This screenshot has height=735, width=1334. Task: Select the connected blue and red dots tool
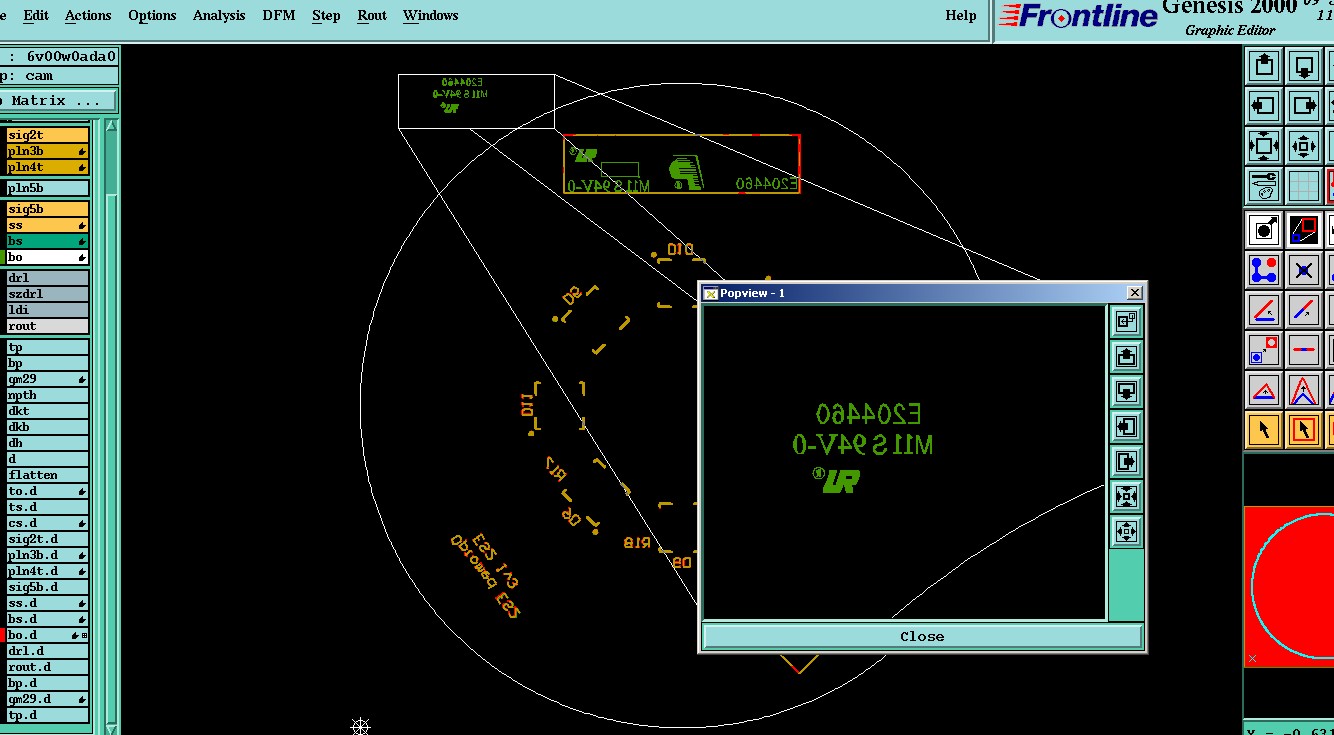click(1264, 270)
